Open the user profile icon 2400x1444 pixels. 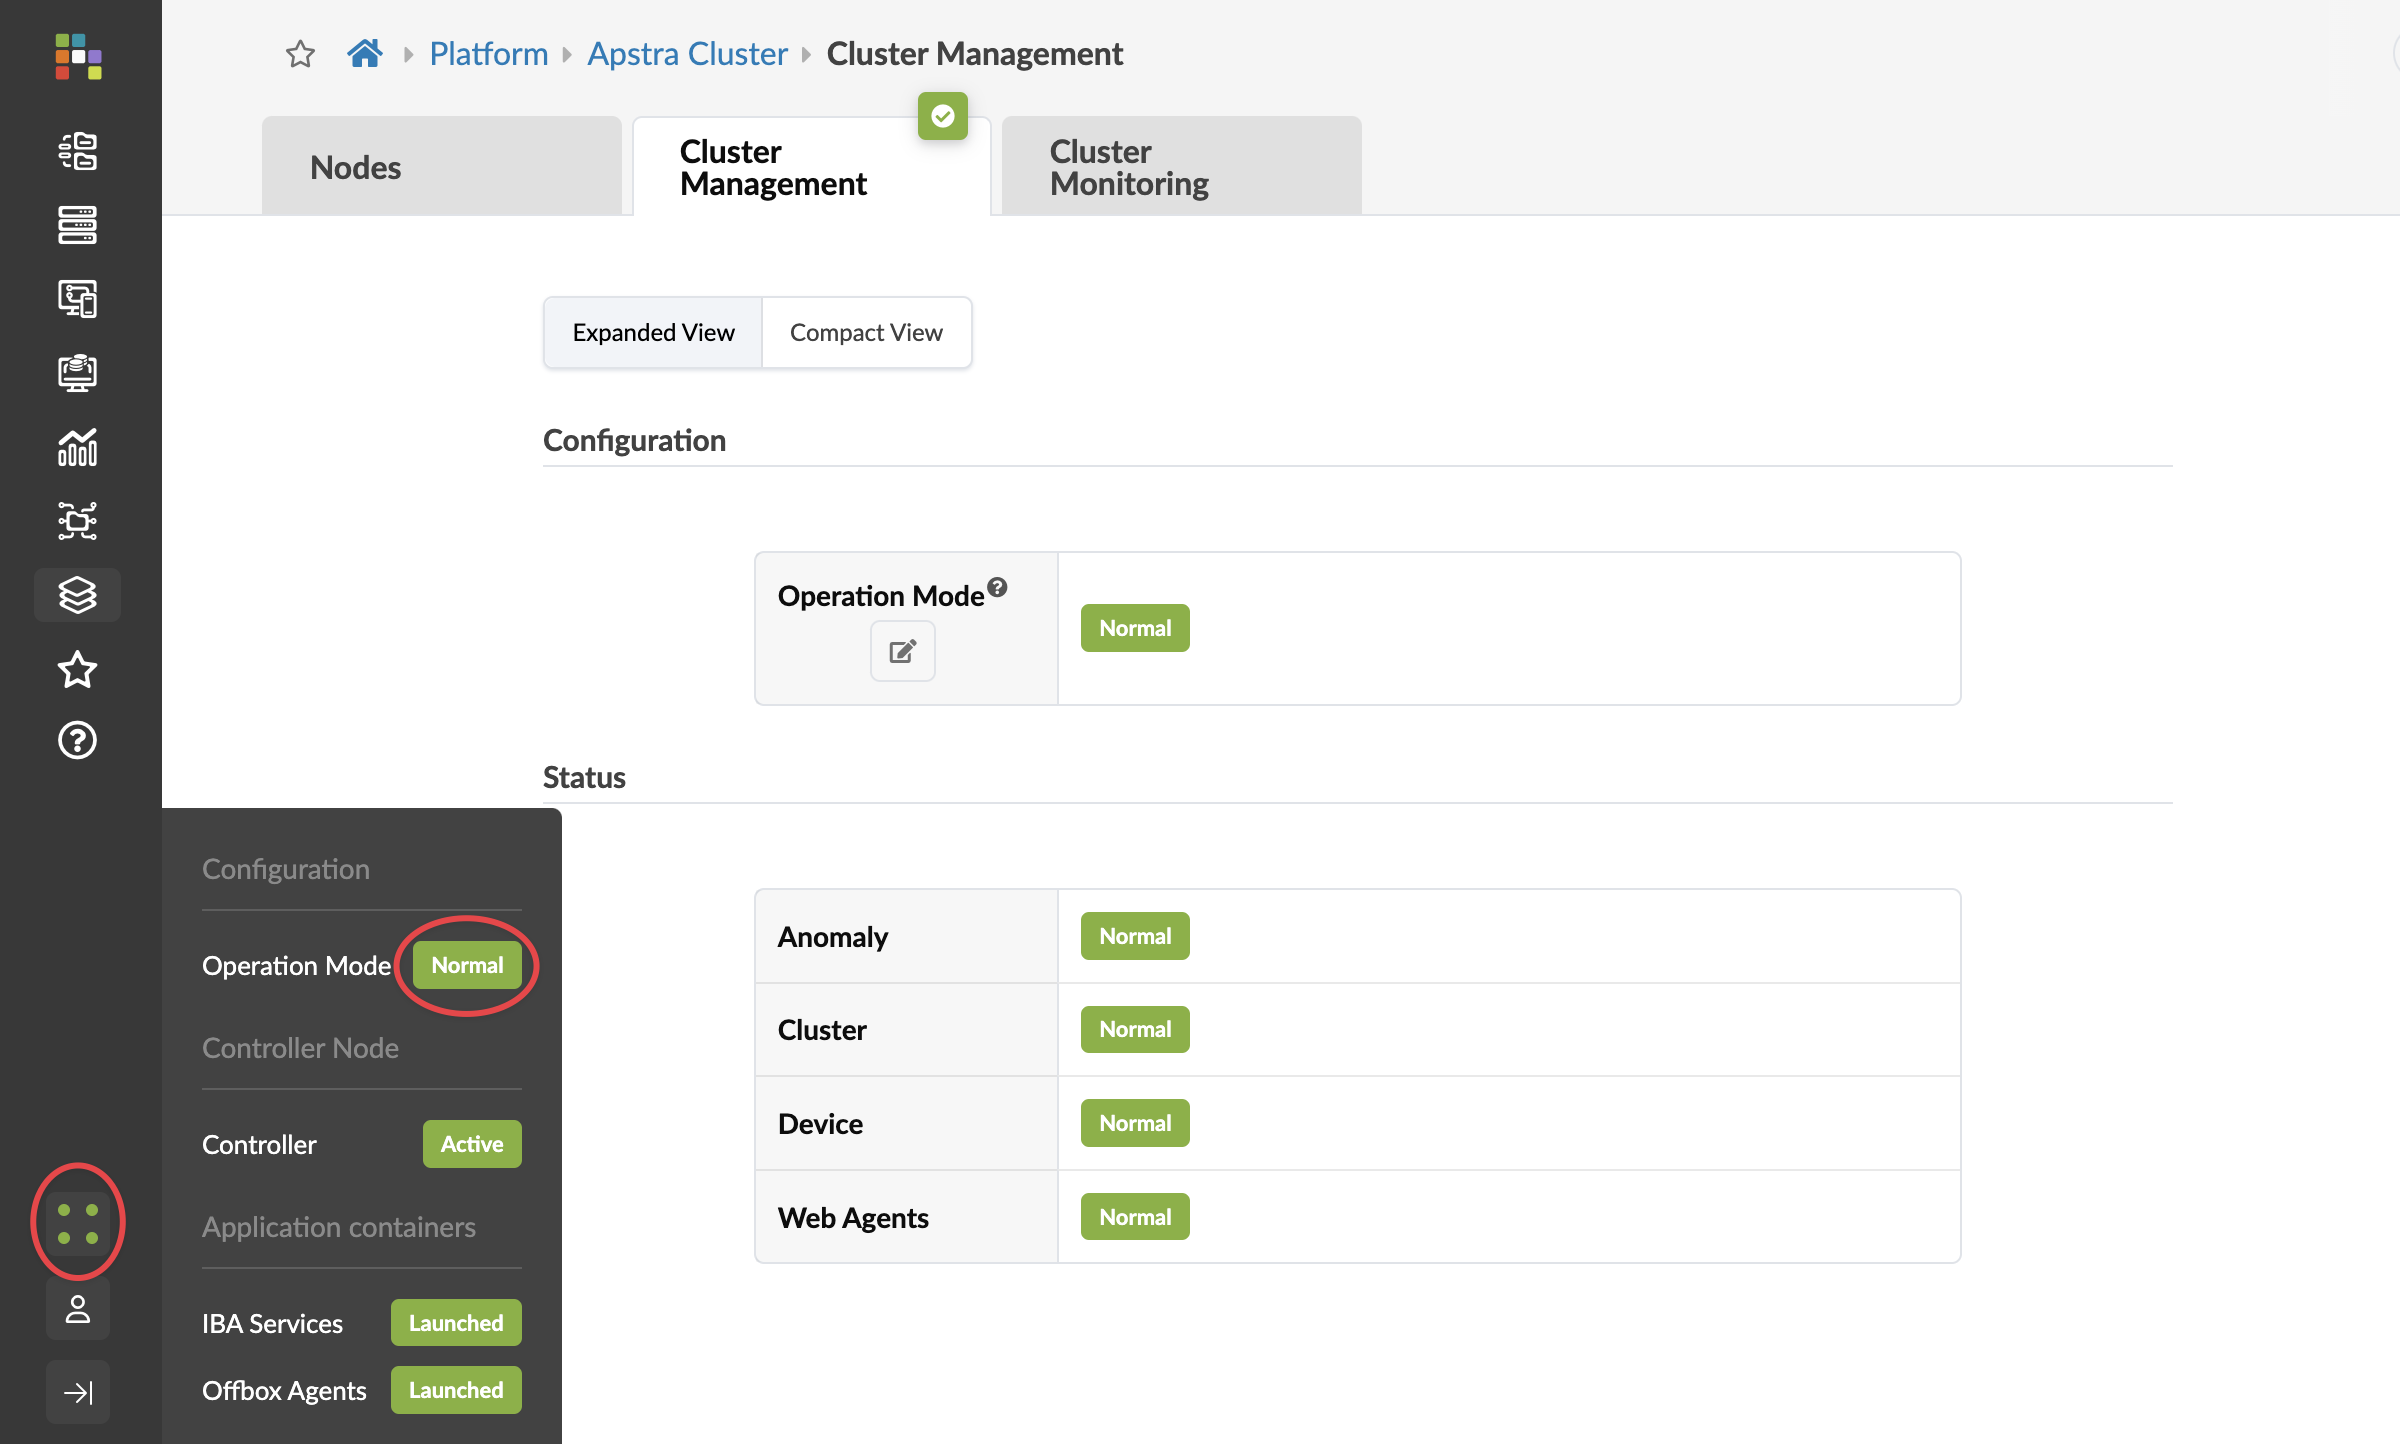78,1309
